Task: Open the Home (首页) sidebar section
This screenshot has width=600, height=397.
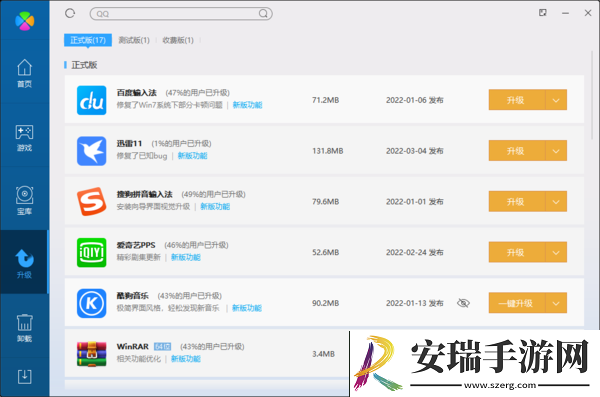Action: click(24, 73)
